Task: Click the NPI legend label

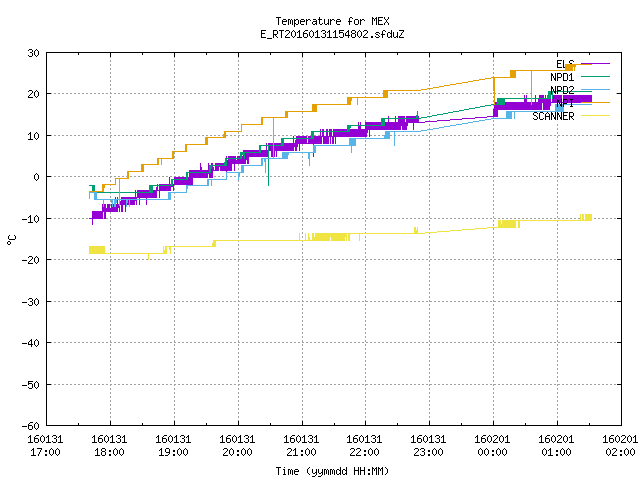Action: click(x=565, y=103)
